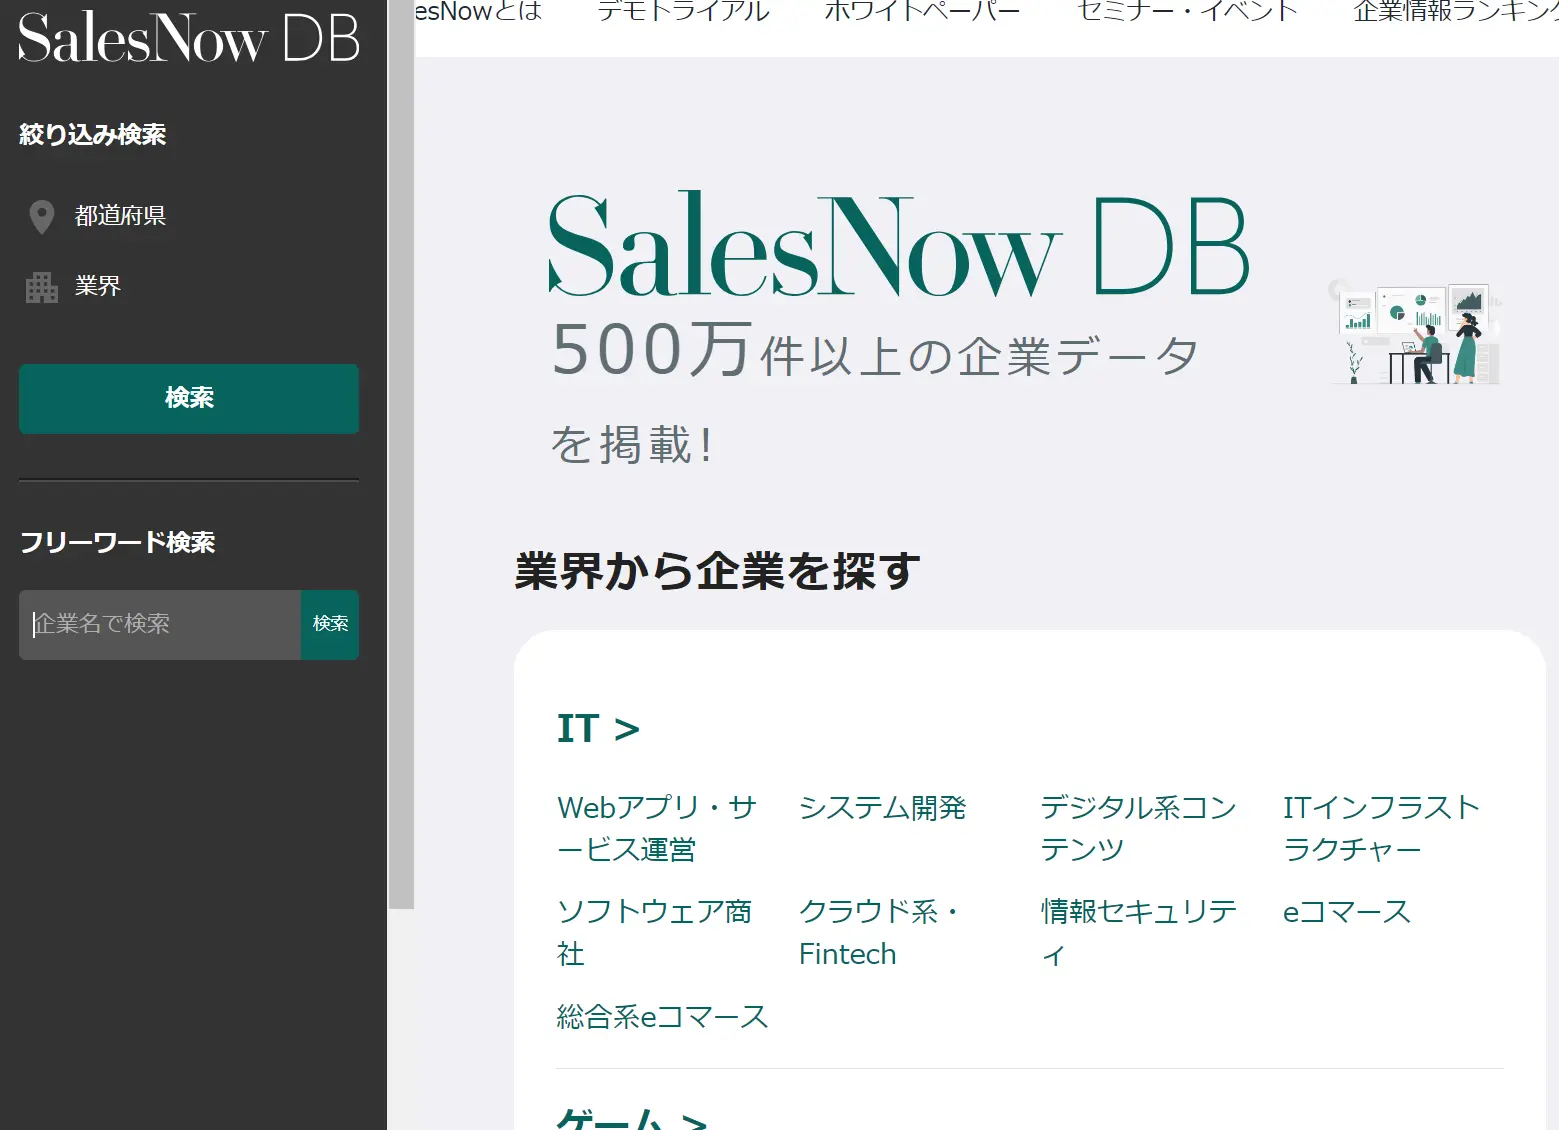
Task: Open デジタル系コンテンツ link
Action: (1138, 828)
